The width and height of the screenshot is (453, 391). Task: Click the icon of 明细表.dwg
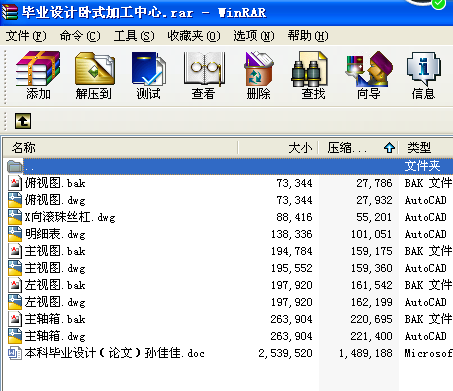15,234
